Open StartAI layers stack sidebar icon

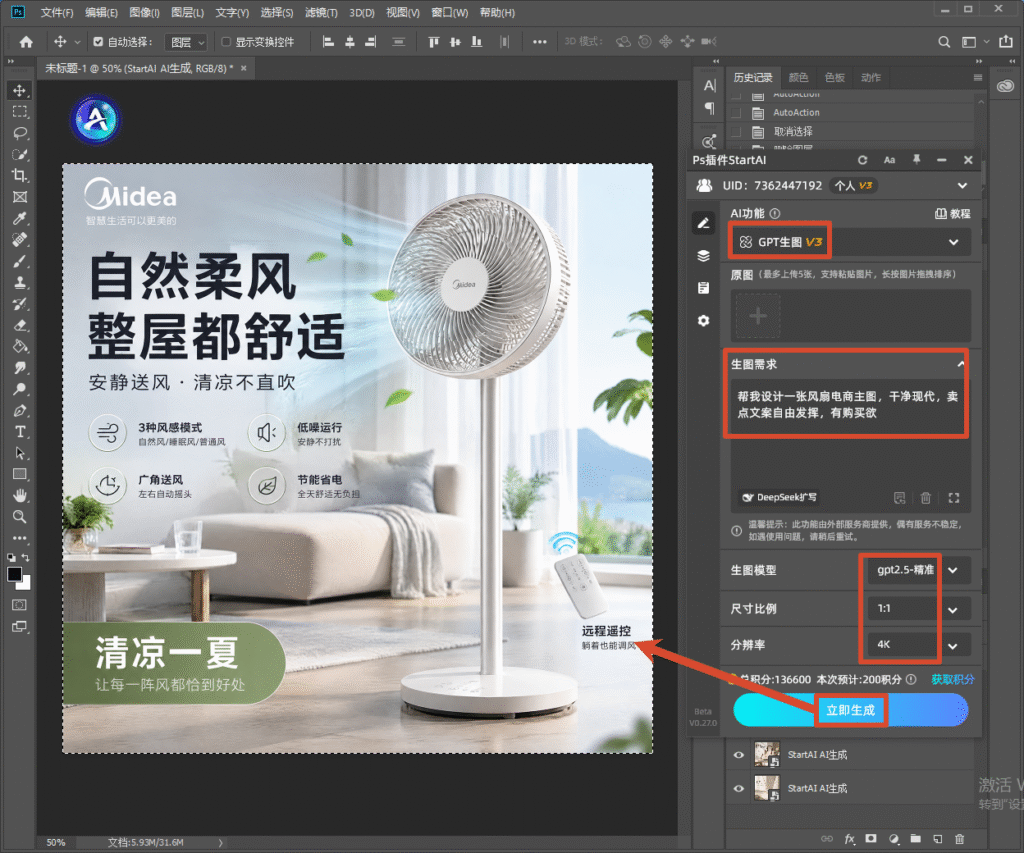pyautogui.click(x=703, y=255)
